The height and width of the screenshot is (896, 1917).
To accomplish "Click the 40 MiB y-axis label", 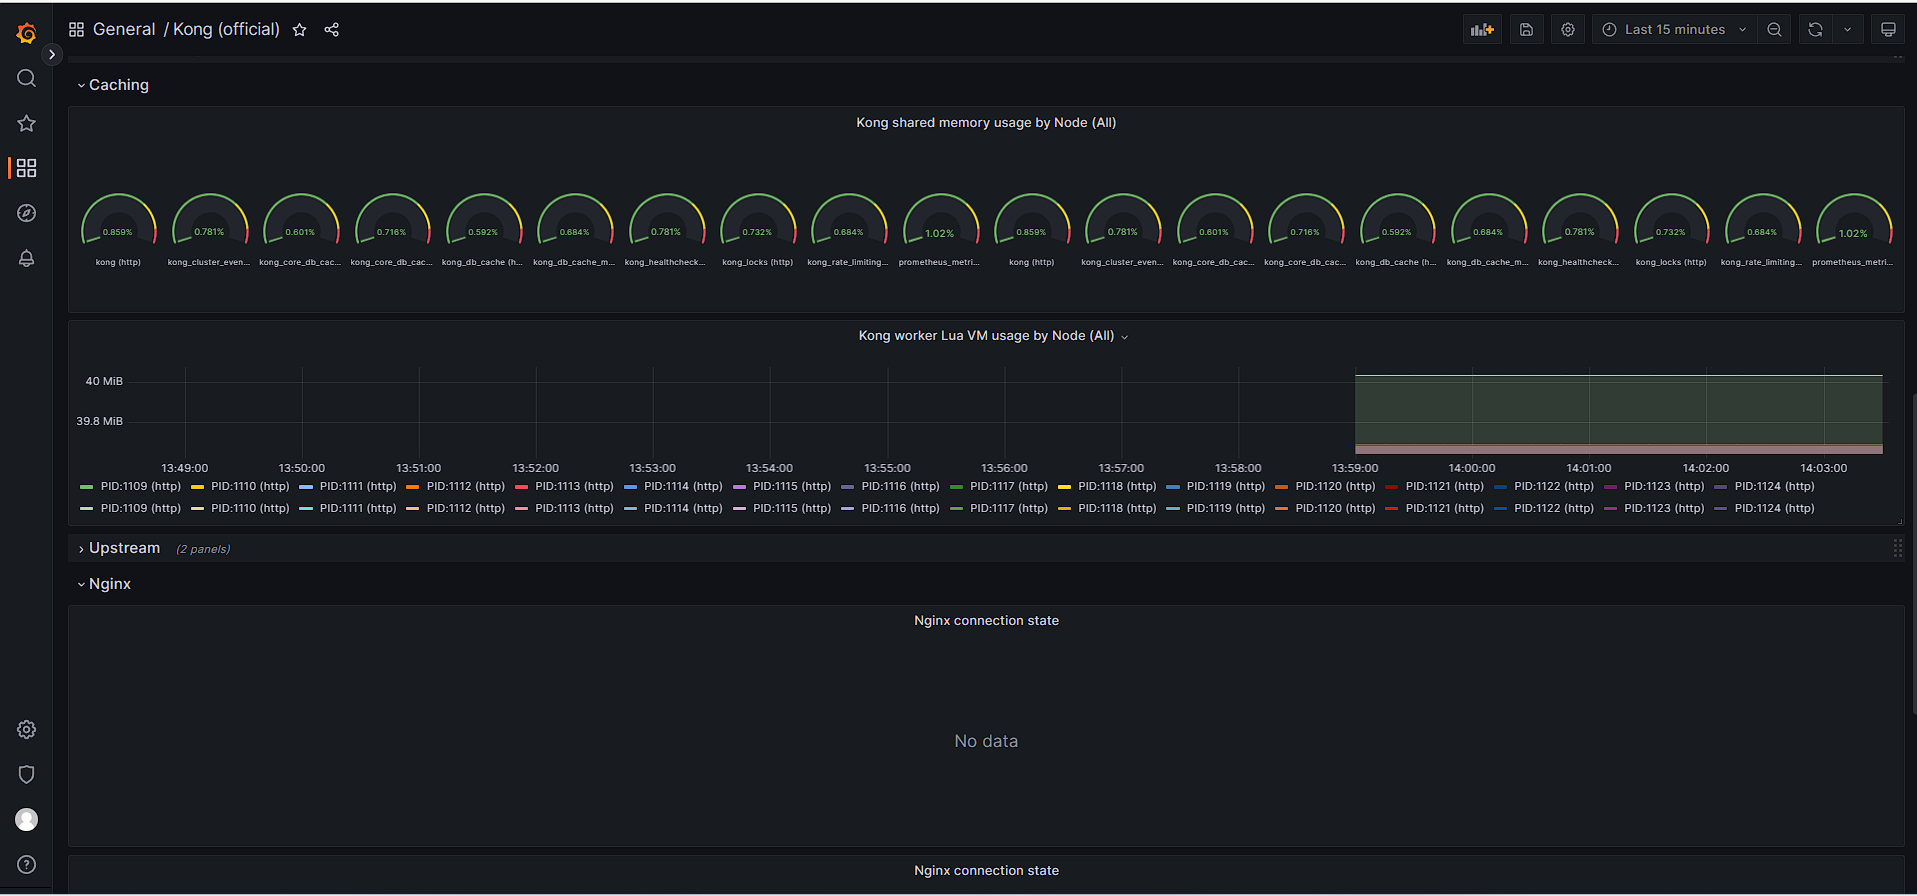I will tap(104, 382).
